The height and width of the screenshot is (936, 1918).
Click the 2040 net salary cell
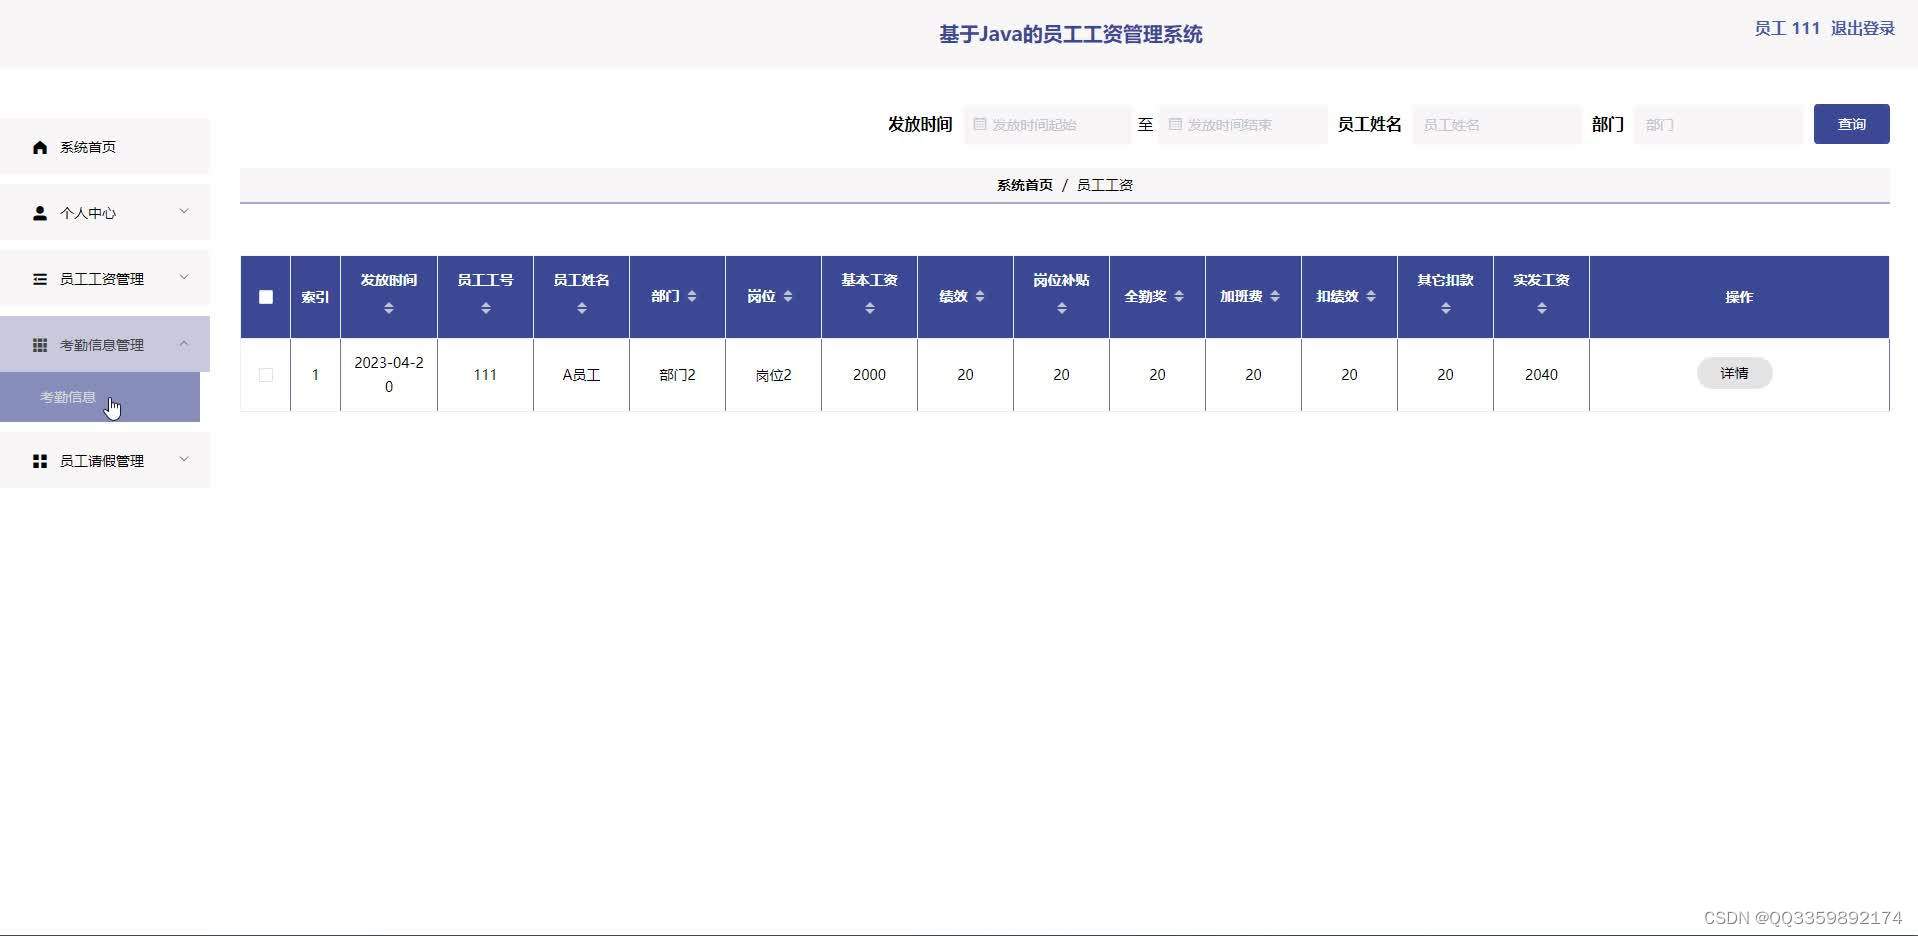1541,375
